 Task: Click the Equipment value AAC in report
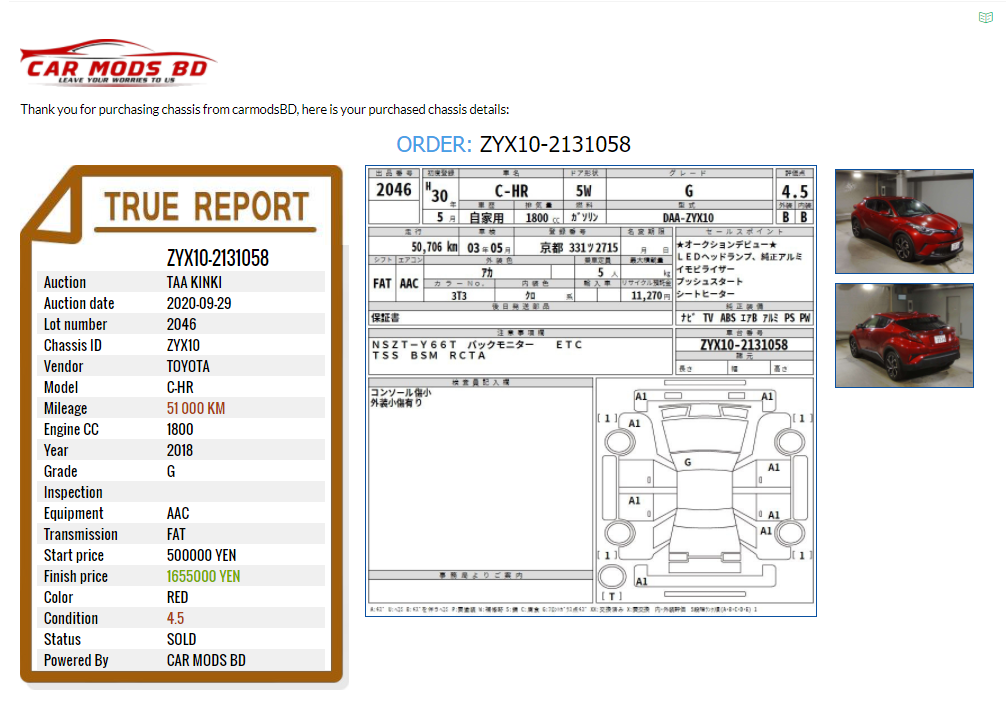(x=178, y=513)
